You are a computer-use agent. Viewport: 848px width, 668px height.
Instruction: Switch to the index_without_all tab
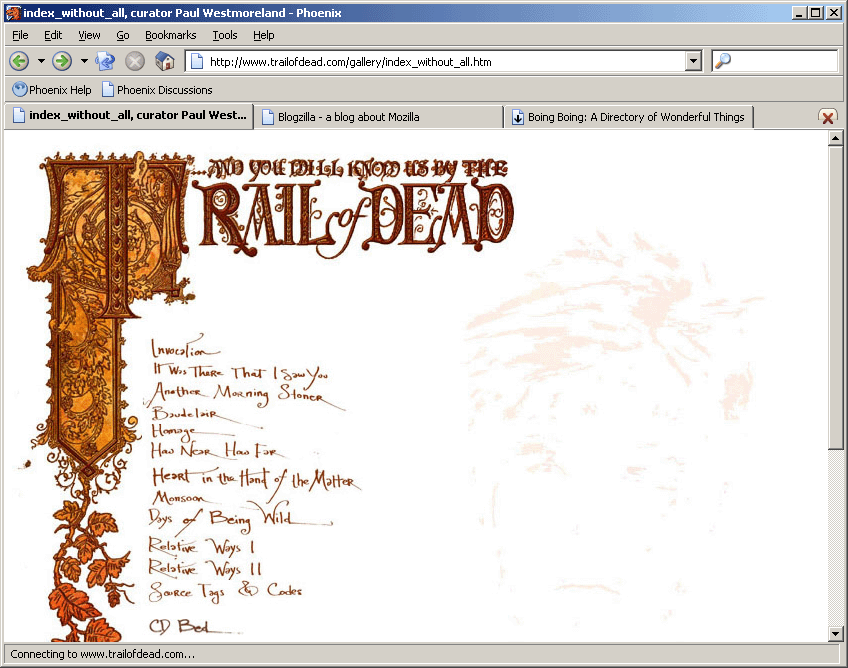pos(129,115)
